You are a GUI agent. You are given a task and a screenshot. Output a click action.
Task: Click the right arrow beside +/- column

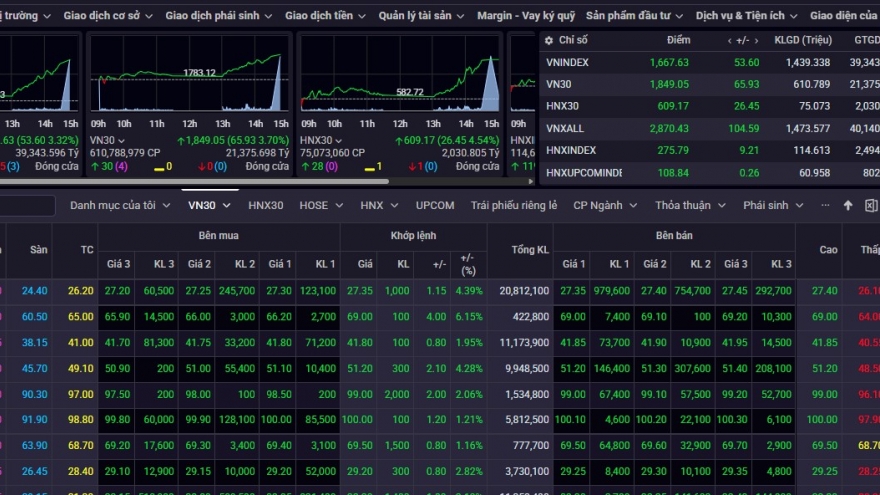[755, 40]
